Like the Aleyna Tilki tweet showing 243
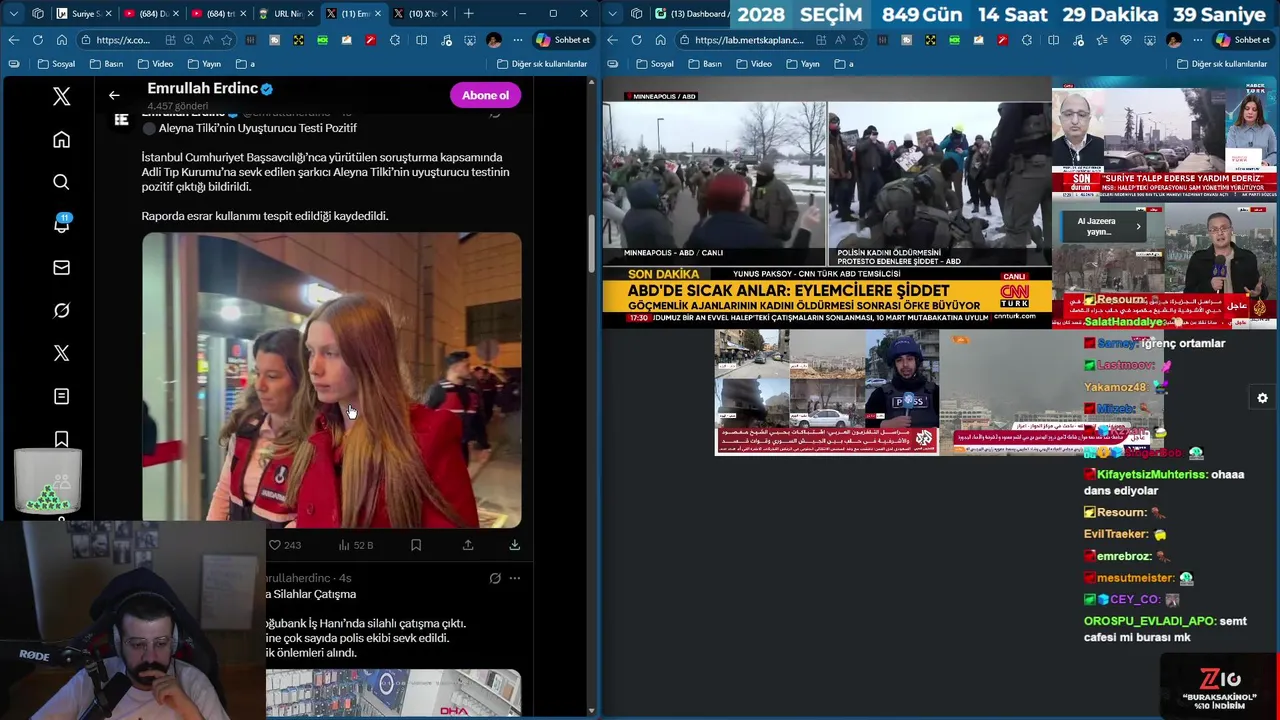 coord(284,545)
